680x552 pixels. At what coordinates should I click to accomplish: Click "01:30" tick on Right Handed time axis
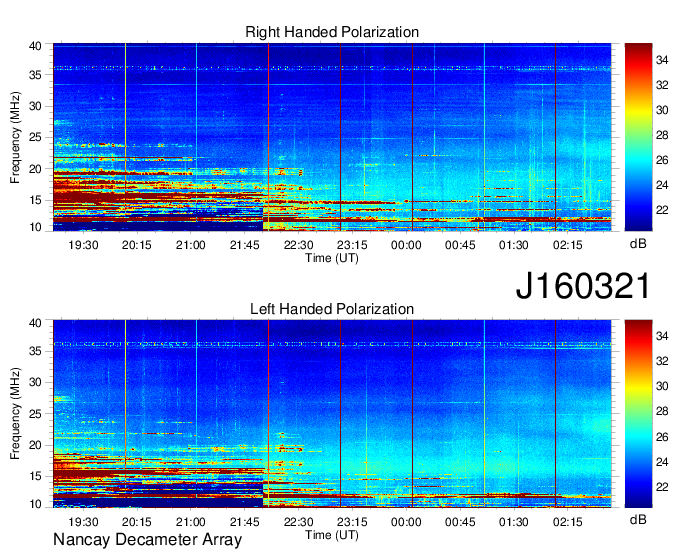(513, 245)
